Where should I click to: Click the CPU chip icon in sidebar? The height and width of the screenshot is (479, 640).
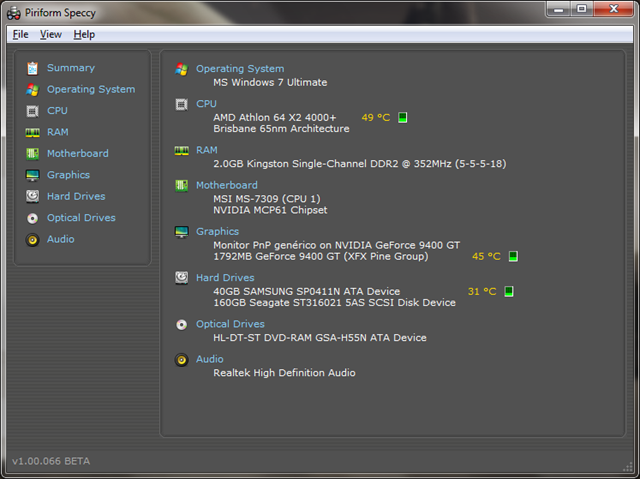coord(33,111)
